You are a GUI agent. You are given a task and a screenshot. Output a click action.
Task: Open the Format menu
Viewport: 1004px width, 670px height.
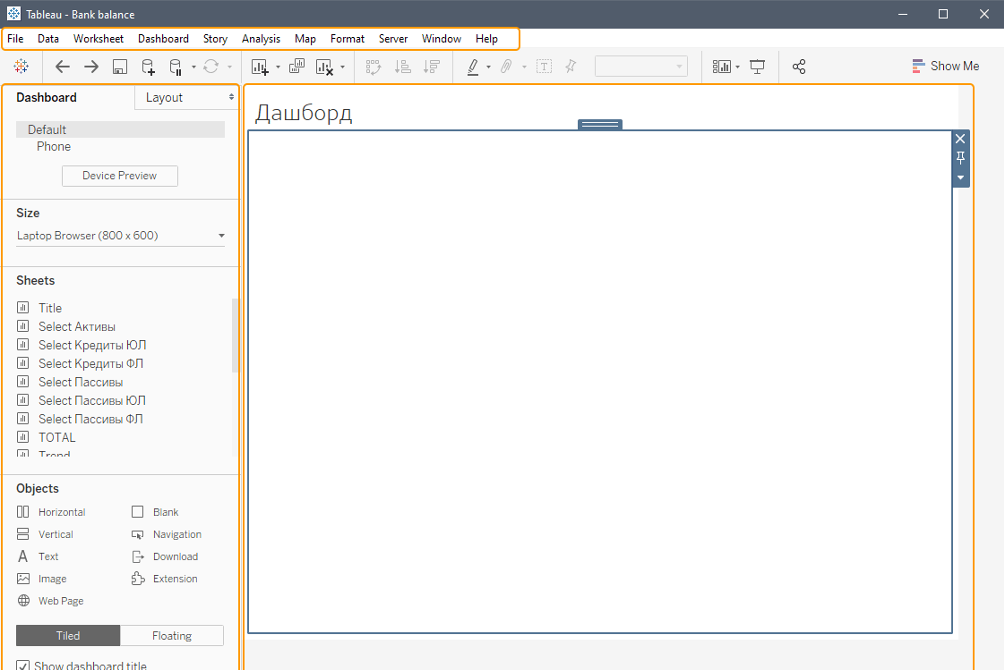click(348, 38)
